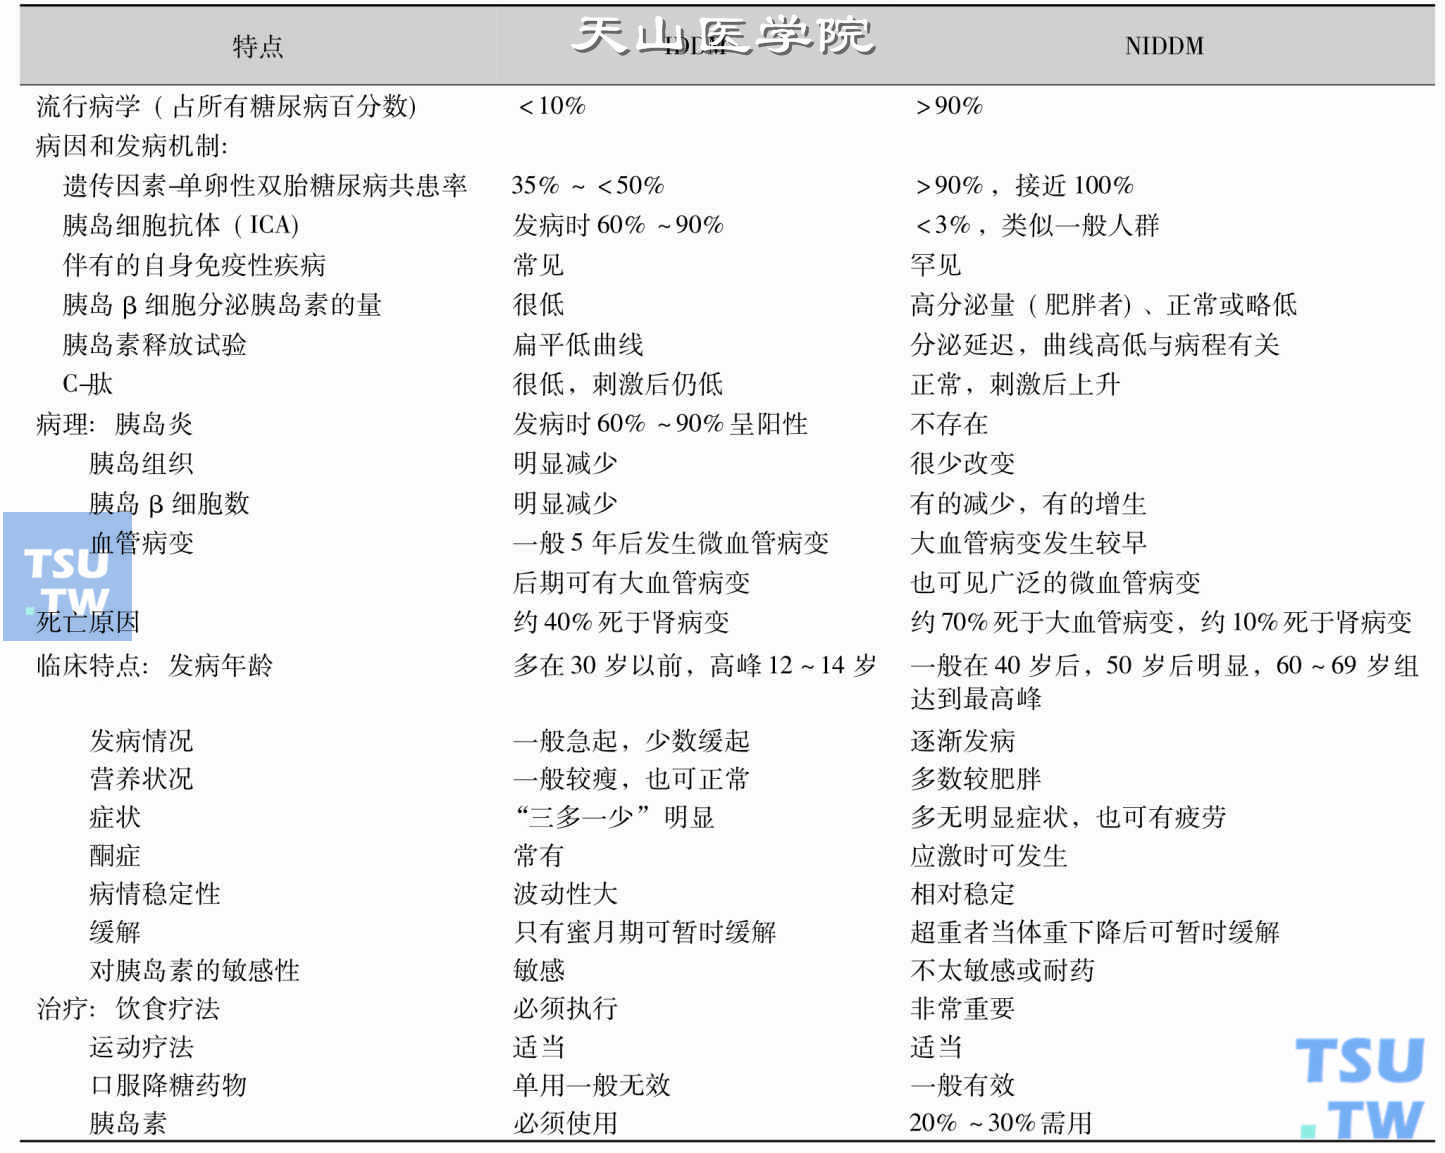Click the "很低，刺激后仍低" cell
The width and height of the screenshot is (1445, 1153).
(618, 384)
